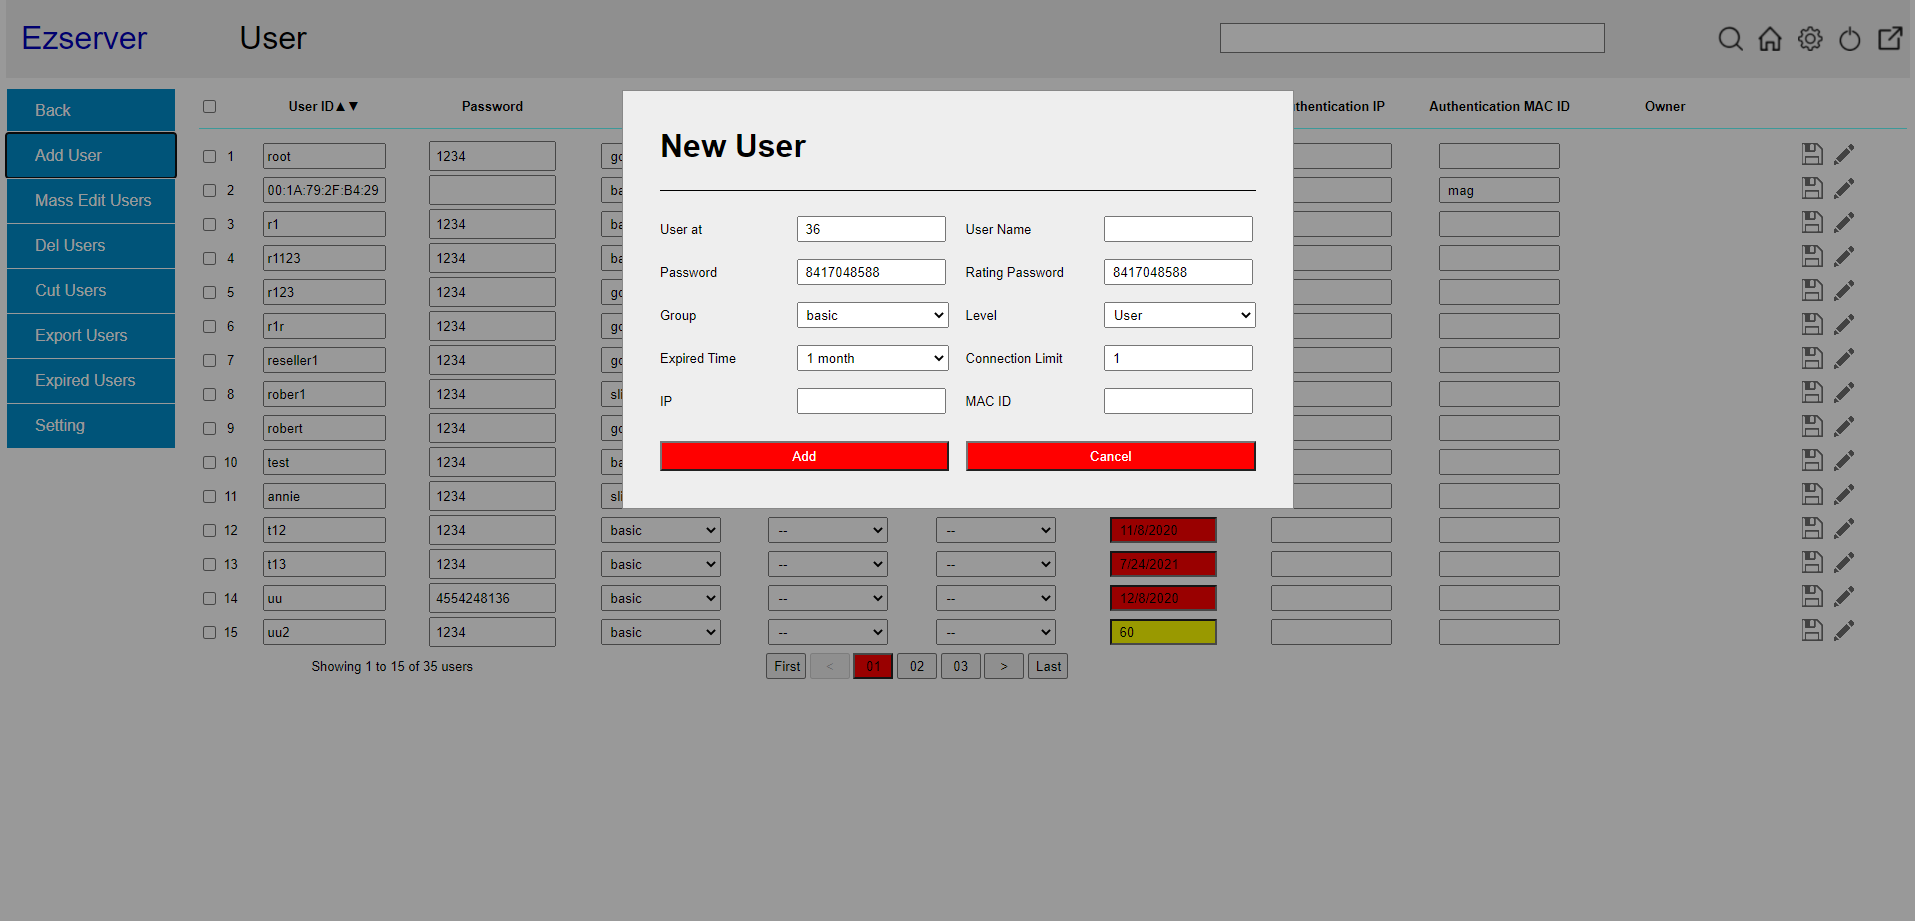Select checkbox for row 8 rober1
Screen dimensions: 1915x921
(209, 394)
